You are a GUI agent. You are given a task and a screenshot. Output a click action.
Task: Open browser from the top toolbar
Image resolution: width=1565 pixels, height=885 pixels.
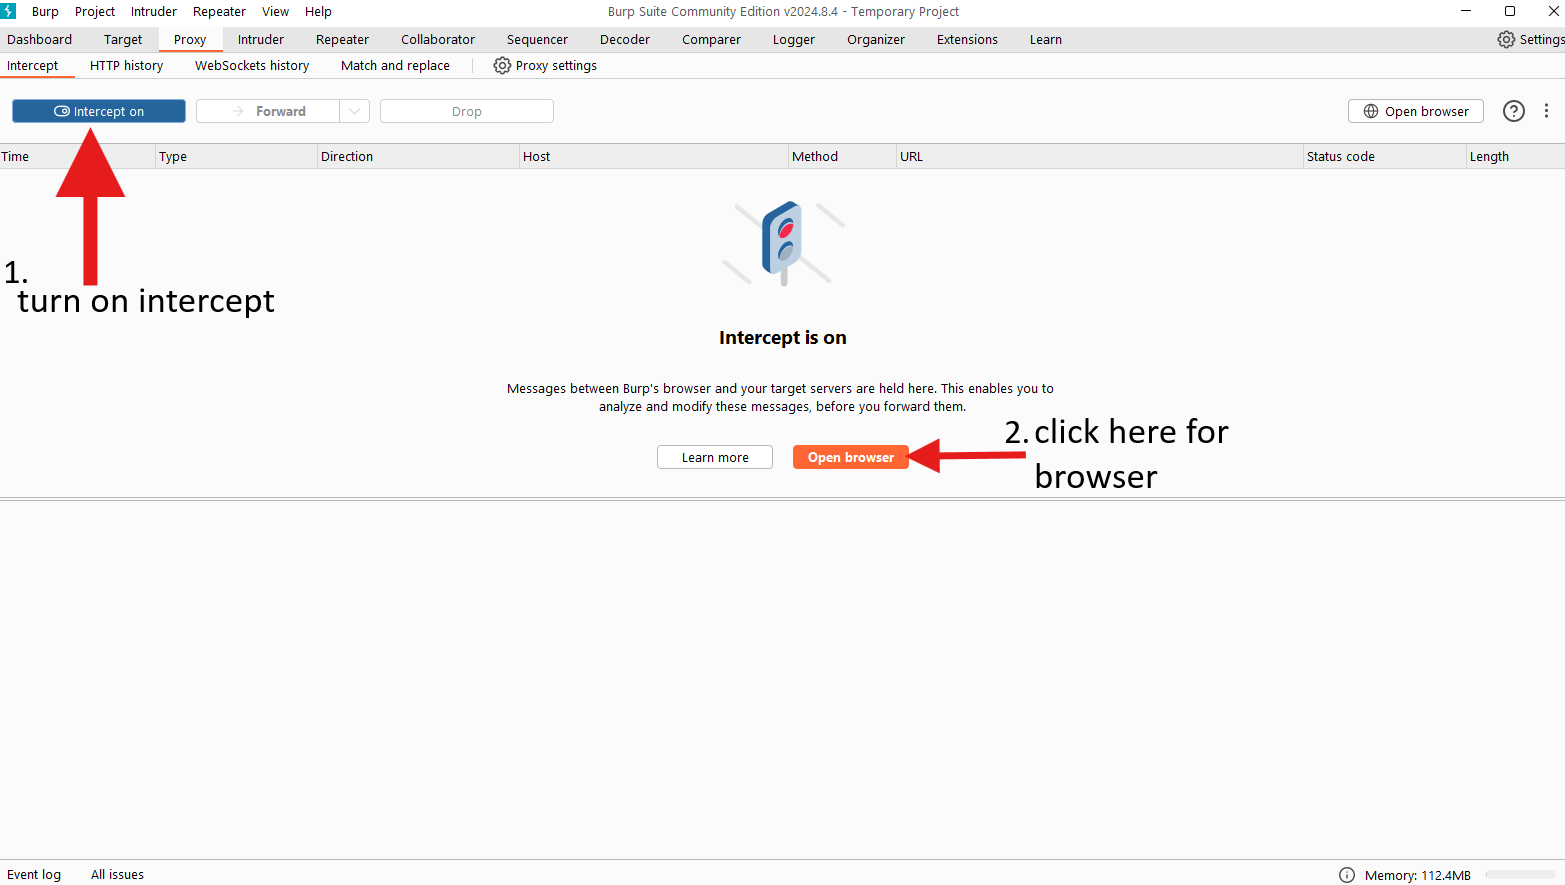(1415, 111)
